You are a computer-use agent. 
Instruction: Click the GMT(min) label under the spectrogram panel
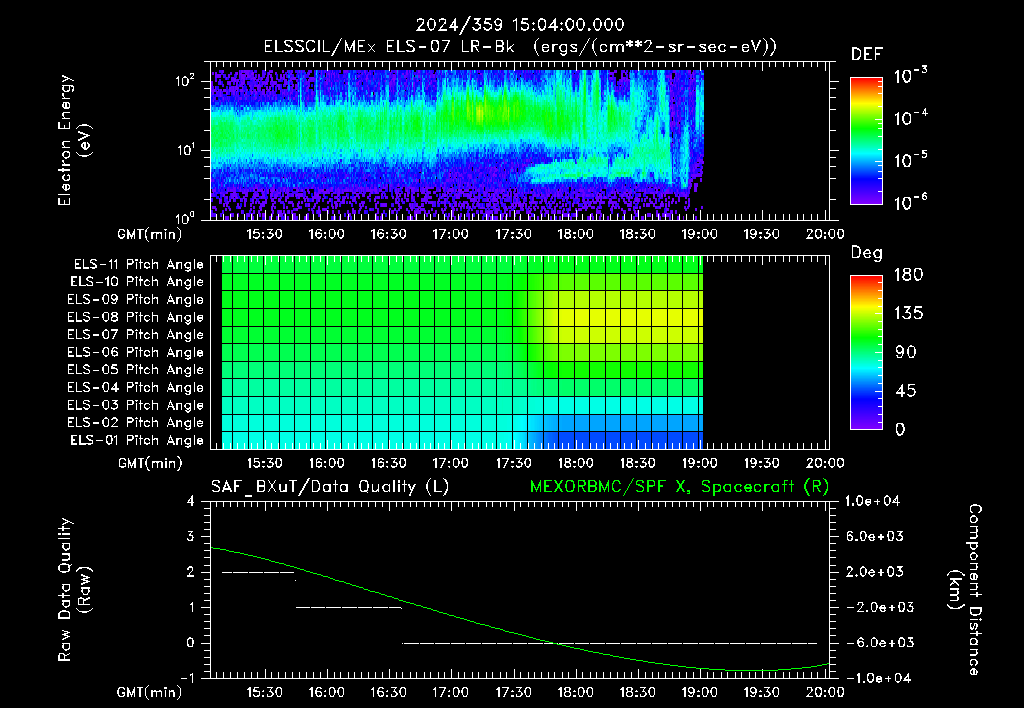pos(150,234)
